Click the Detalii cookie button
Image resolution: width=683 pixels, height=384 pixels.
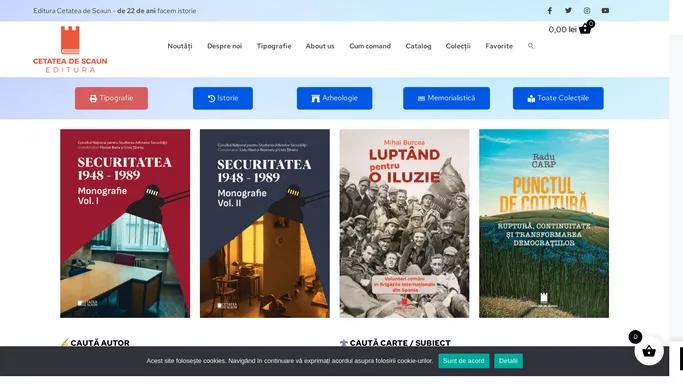(508, 360)
